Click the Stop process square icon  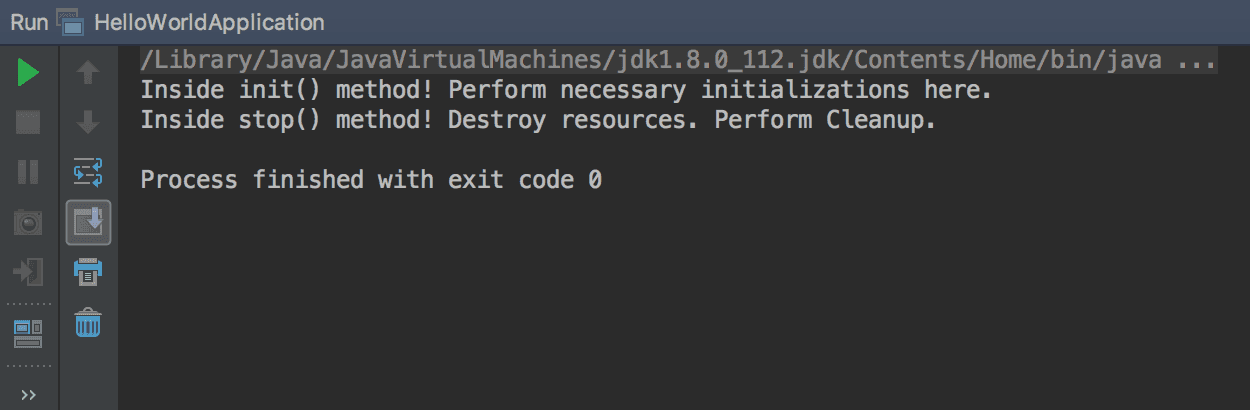[28, 123]
